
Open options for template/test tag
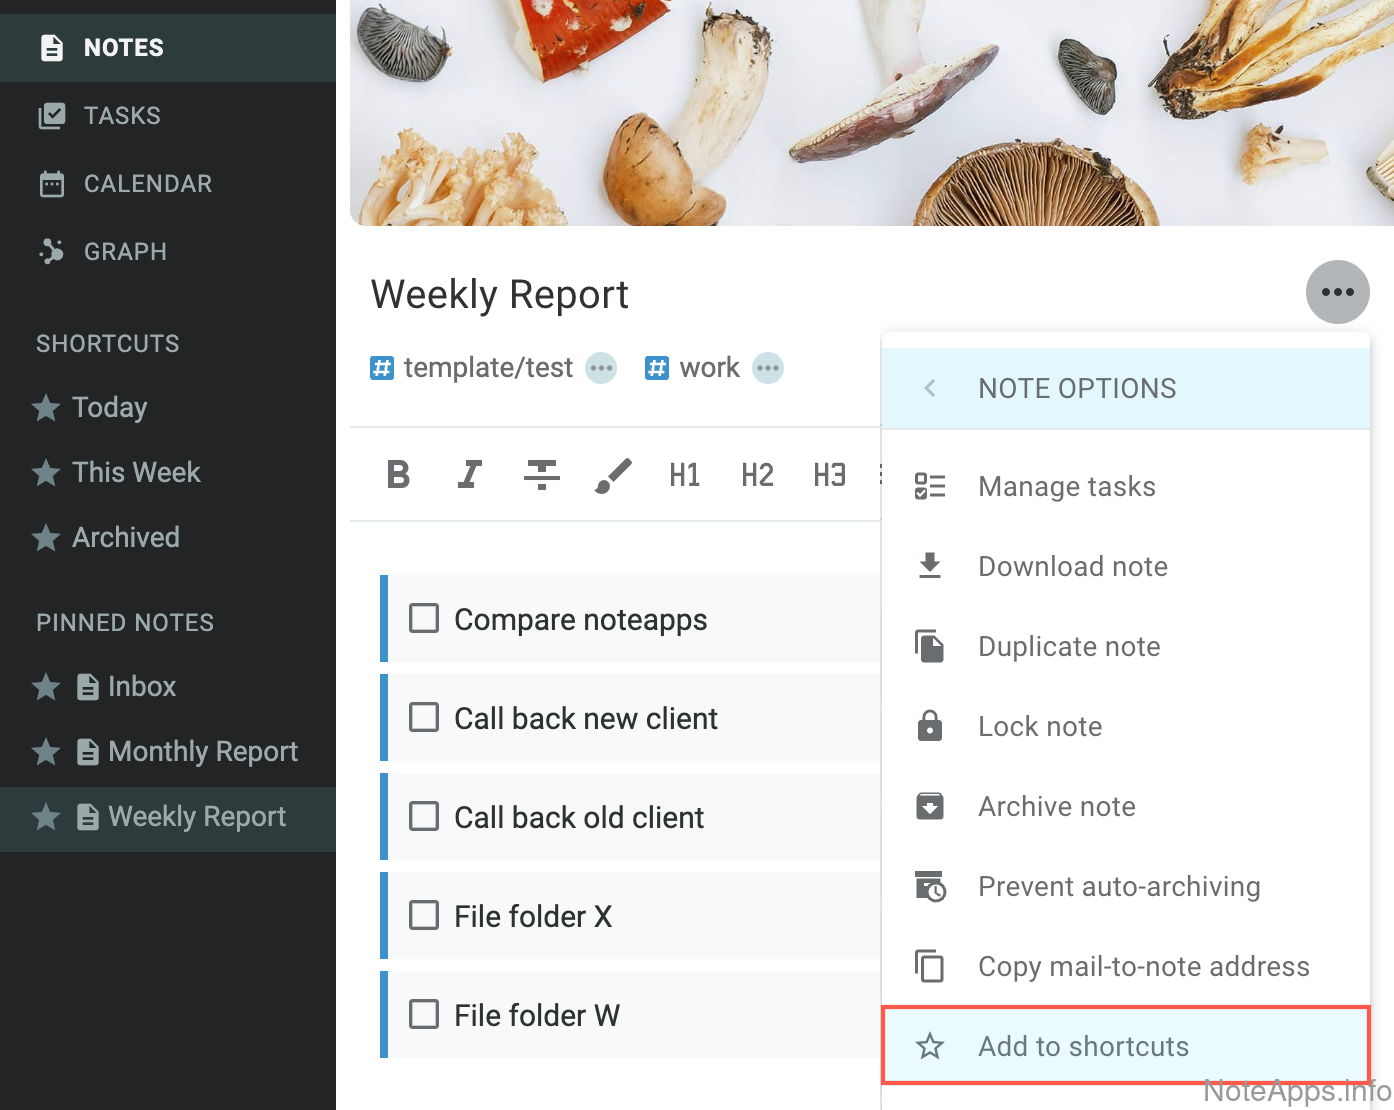(x=601, y=368)
